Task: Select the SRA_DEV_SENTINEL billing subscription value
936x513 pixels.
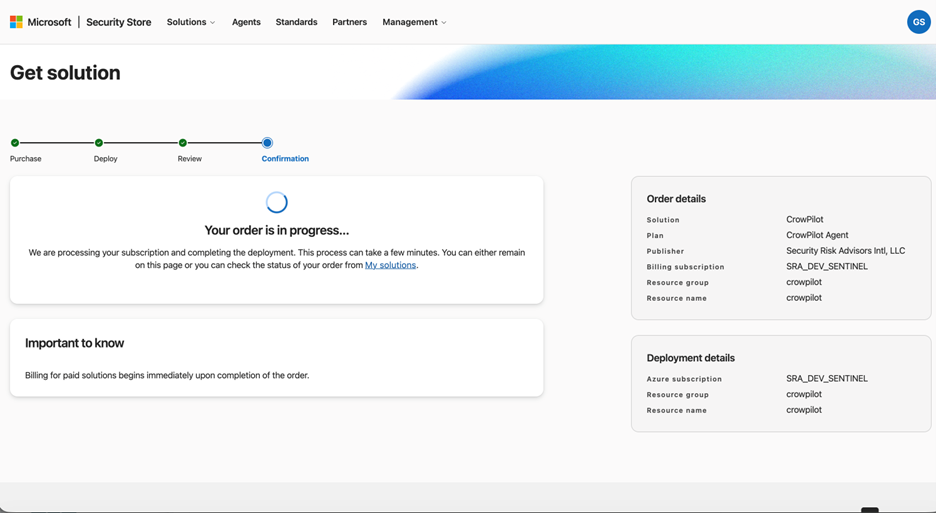Action: pyautogui.click(x=826, y=267)
